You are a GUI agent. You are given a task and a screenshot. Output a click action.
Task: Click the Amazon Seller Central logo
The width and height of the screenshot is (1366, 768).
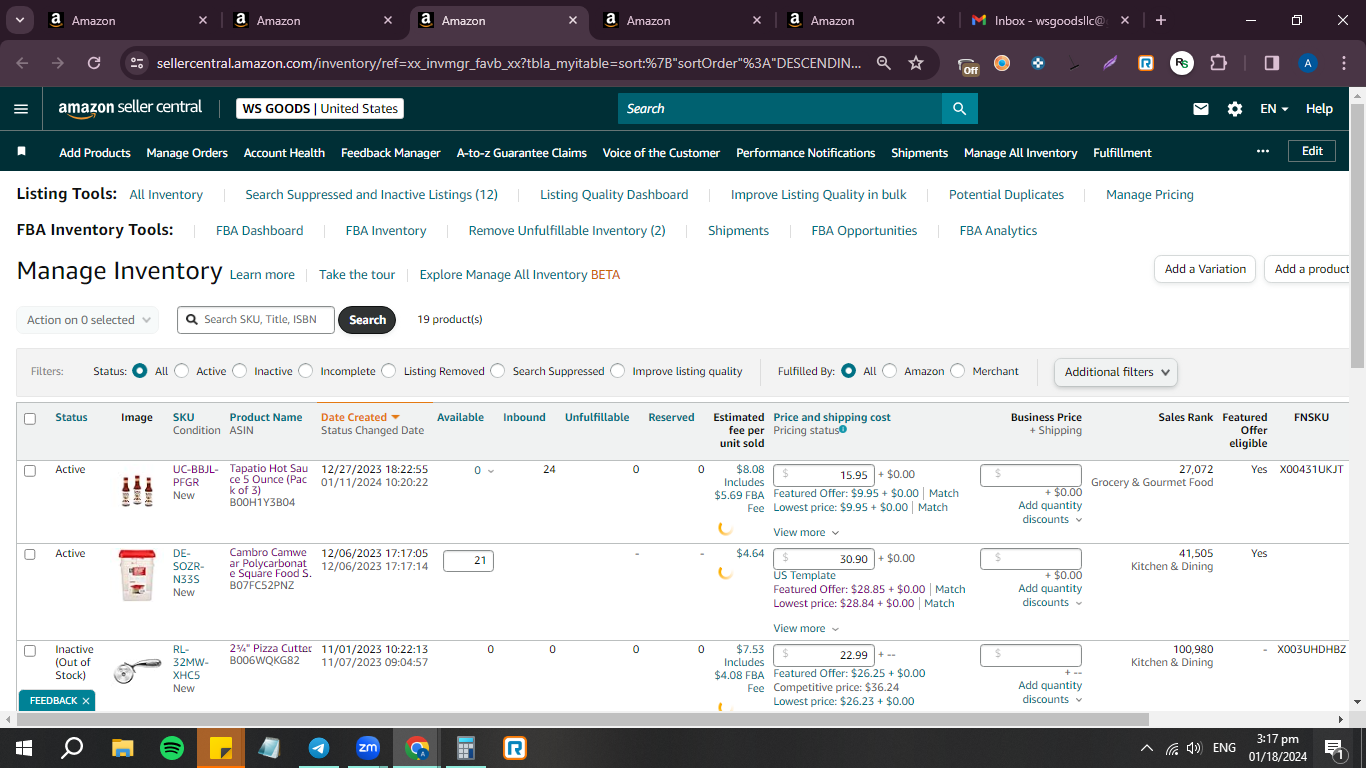click(x=130, y=108)
